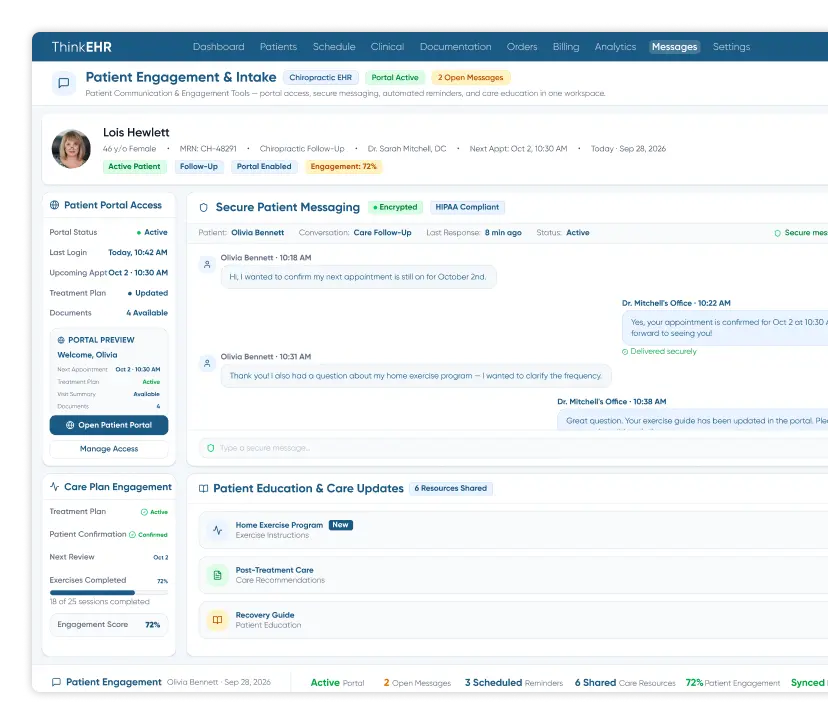
Task: Open the Recovery Guide resource
Action: pyautogui.click(x=513, y=620)
